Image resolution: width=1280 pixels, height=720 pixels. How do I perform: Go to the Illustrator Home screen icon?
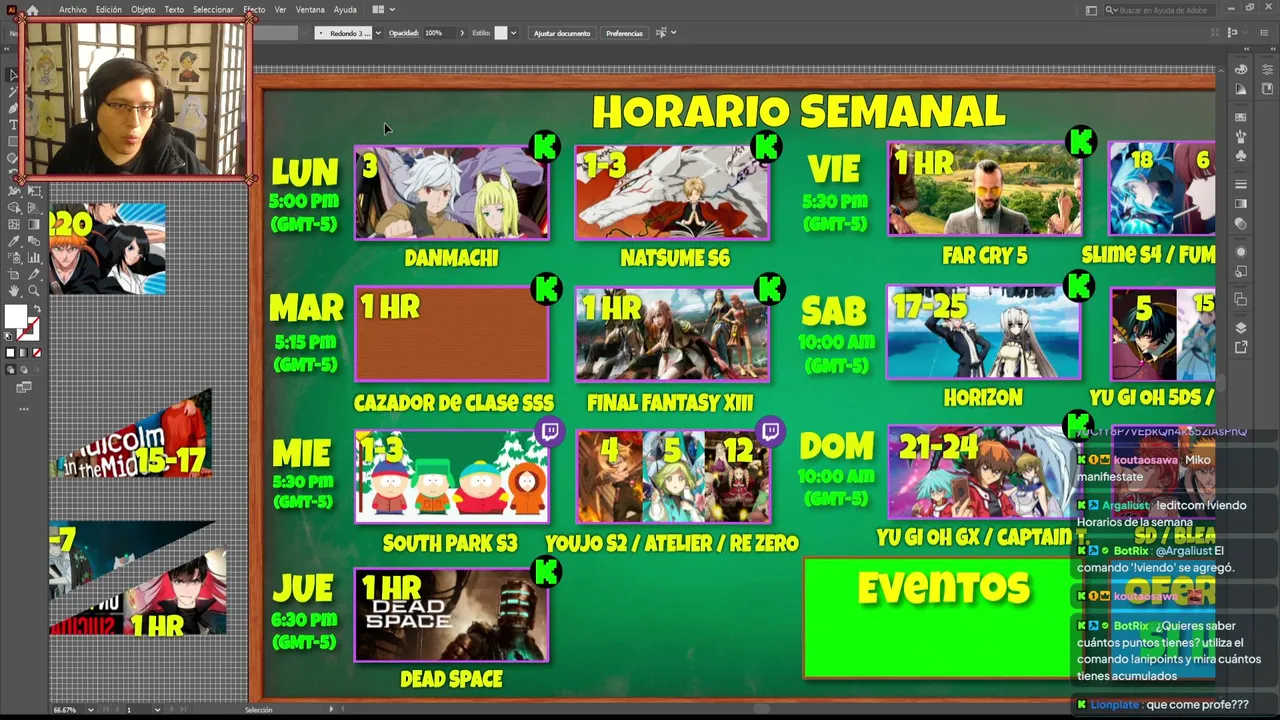point(32,10)
